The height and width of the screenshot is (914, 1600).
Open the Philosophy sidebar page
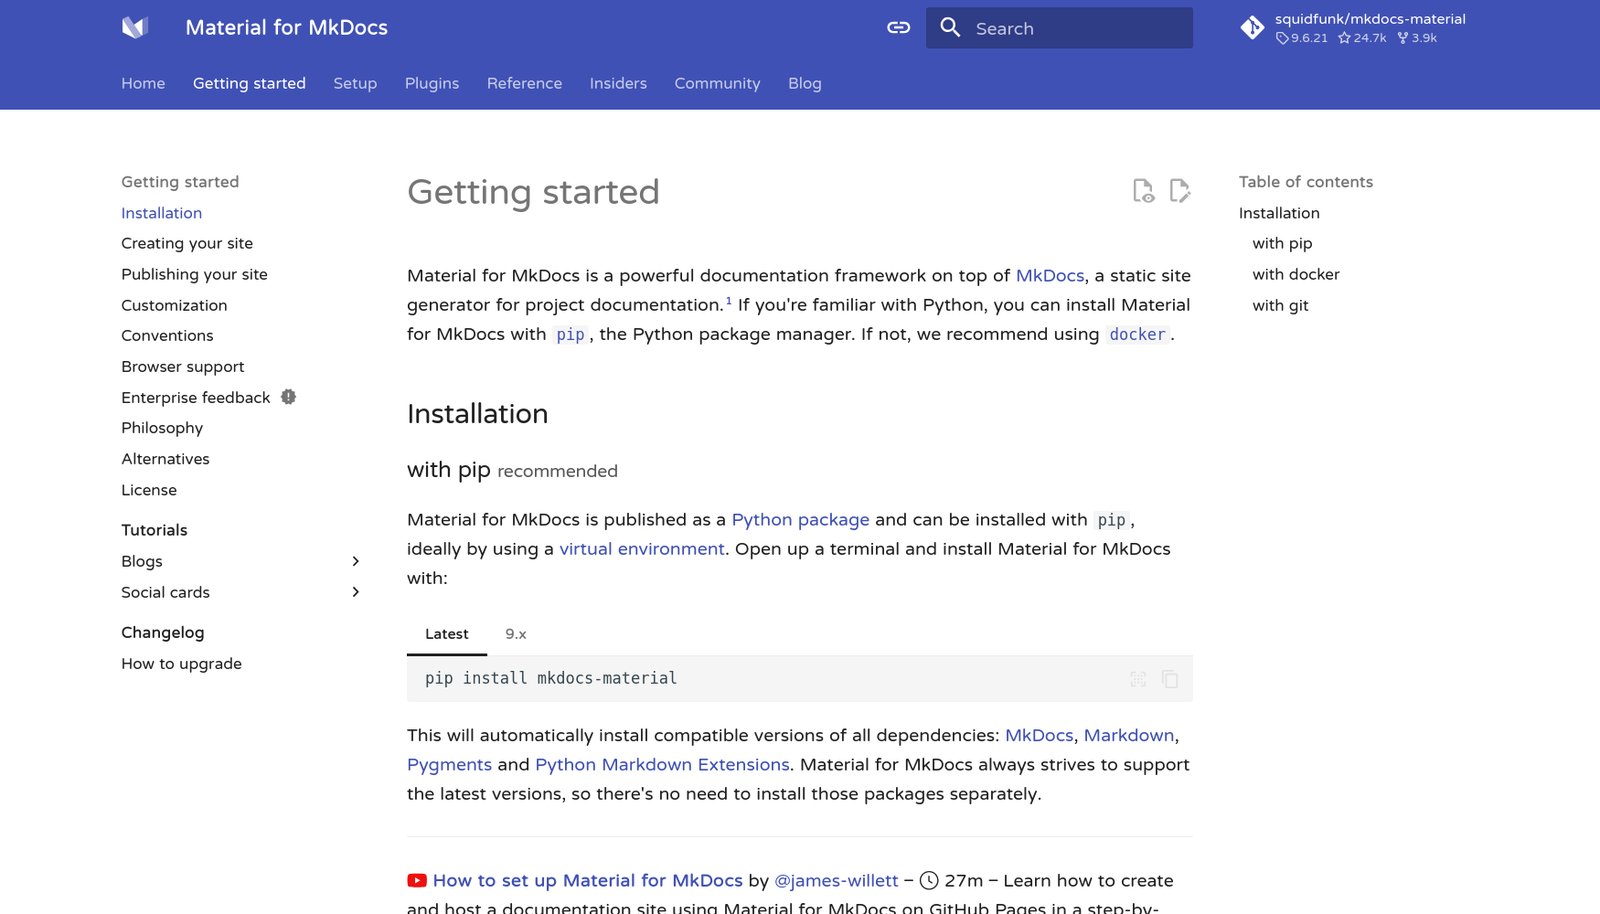(162, 428)
